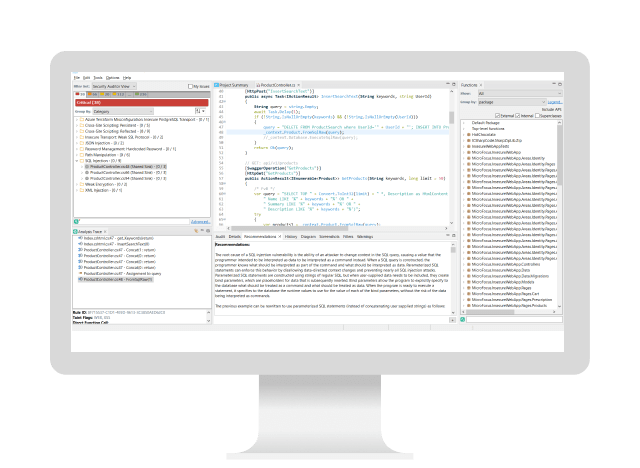Select trace node Assignment to query
640x468 pixels.
coord(121,273)
